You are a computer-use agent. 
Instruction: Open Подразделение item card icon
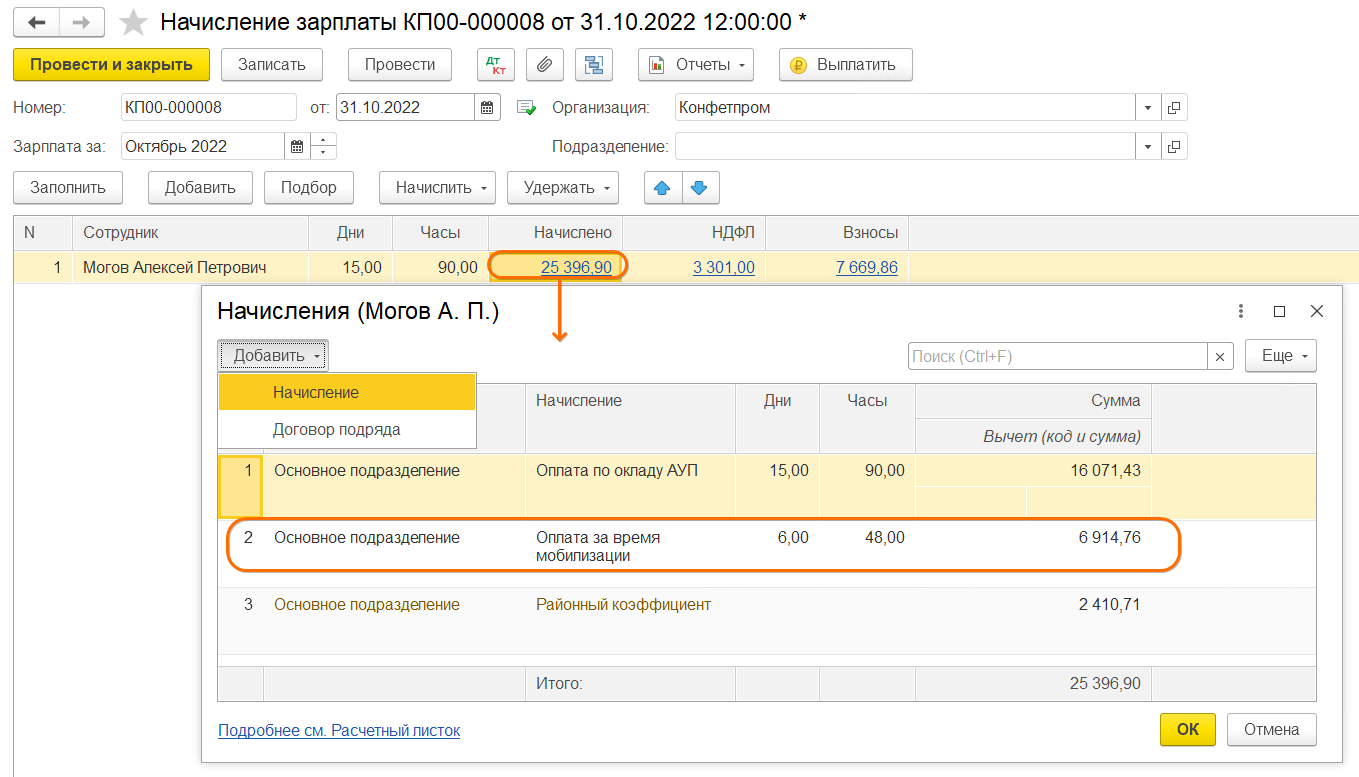coord(1174,146)
